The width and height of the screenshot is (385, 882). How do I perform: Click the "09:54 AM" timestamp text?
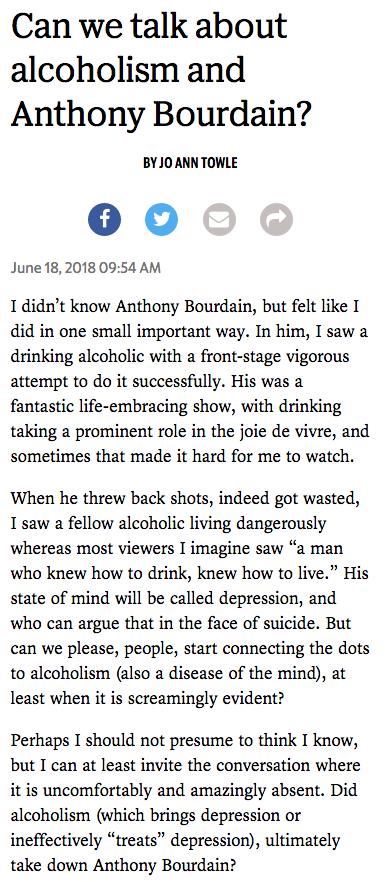[x=129, y=267]
